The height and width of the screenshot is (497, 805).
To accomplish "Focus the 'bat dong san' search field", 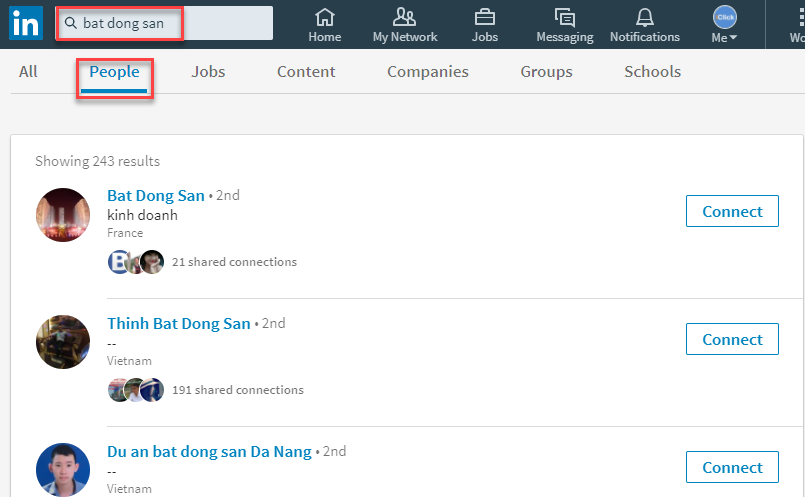I will 166,23.
